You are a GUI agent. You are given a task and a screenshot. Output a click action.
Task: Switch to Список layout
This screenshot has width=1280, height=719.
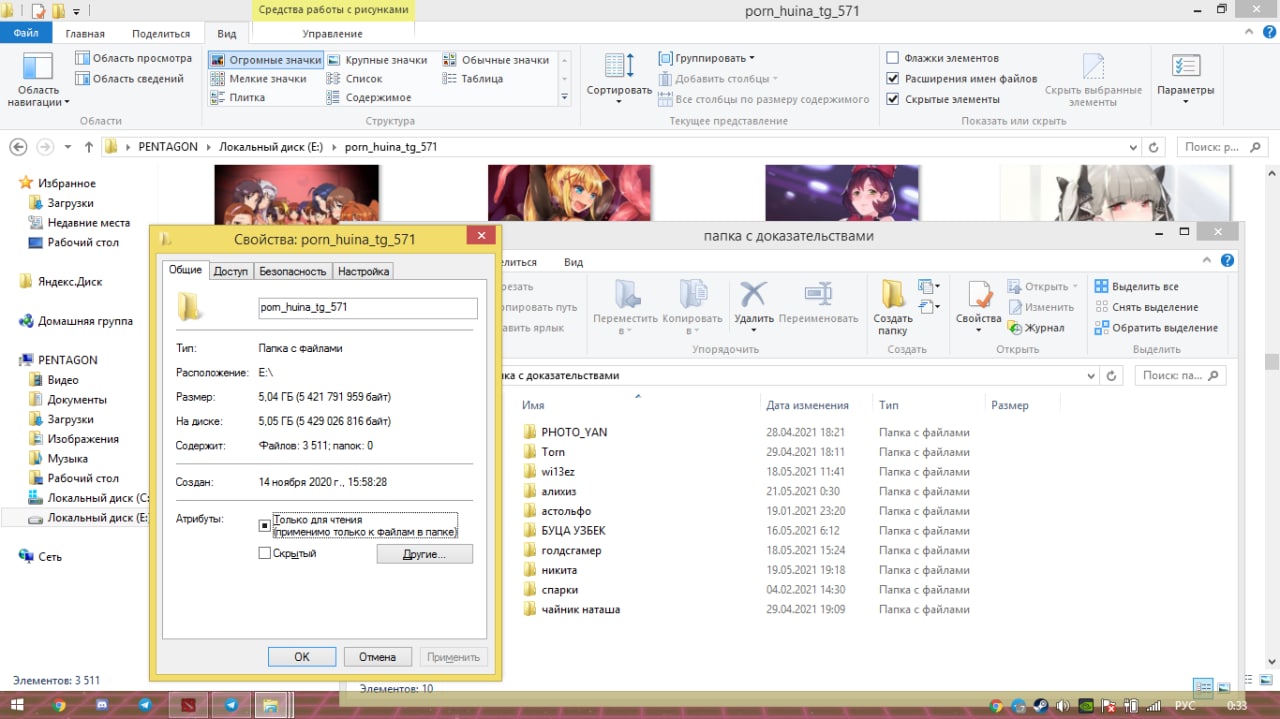(x=355, y=79)
